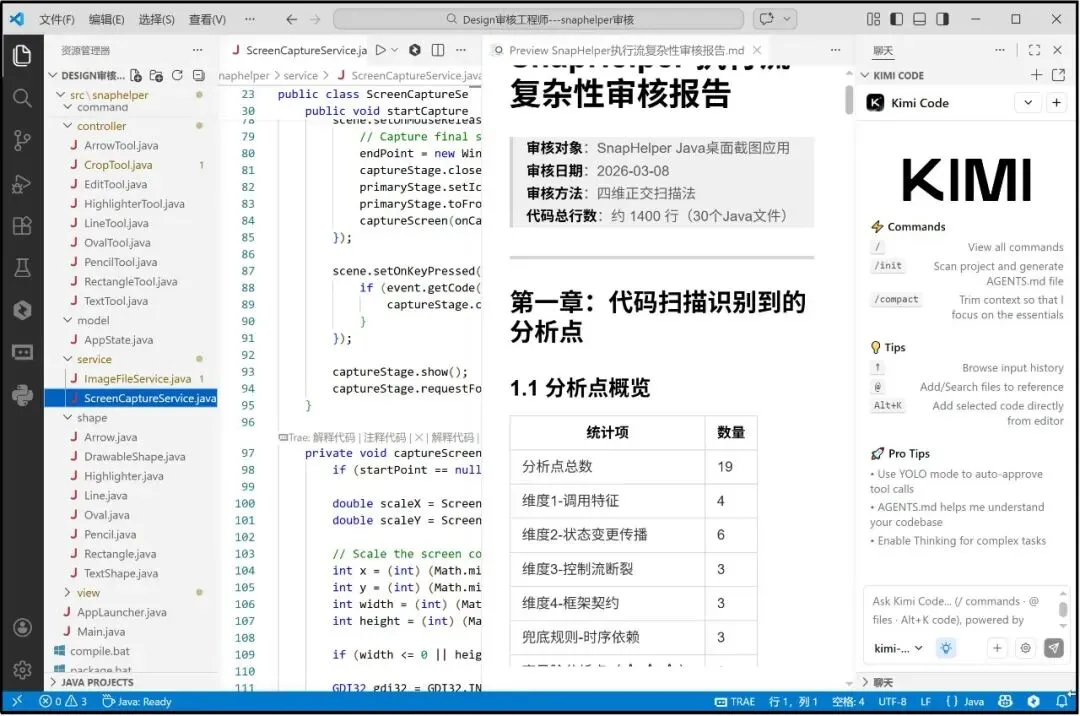Screen dimensions: 1080x716
Task: Open the Explorer view in activity bar
Action: [21, 55]
